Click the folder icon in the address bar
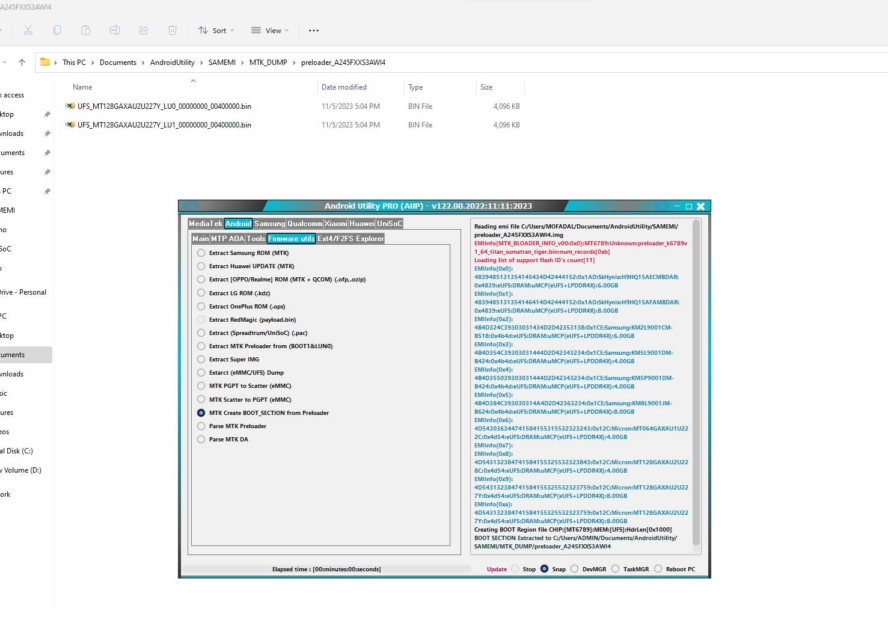 pyautogui.click(x=45, y=62)
